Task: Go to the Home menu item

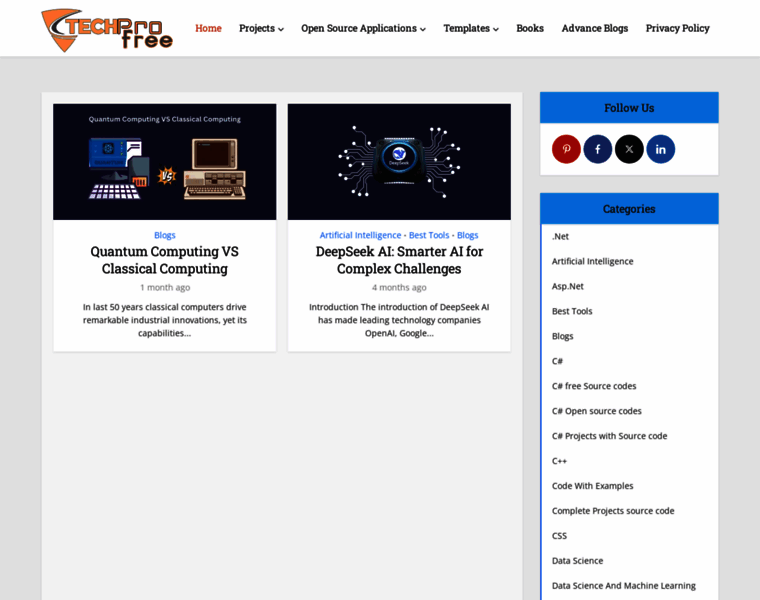Action: click(x=208, y=29)
